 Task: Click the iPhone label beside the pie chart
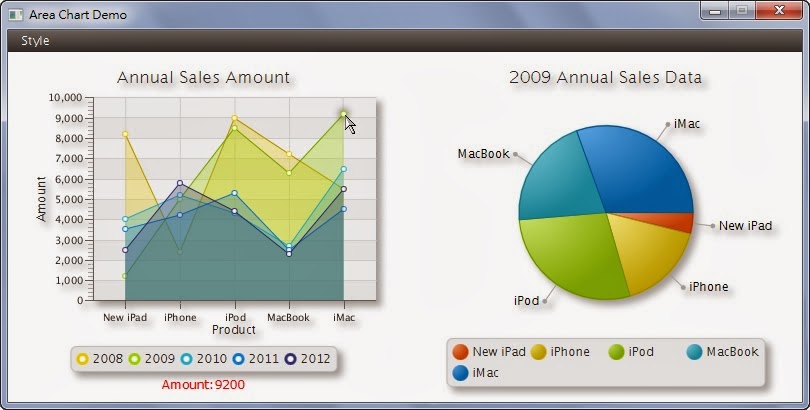coord(709,287)
